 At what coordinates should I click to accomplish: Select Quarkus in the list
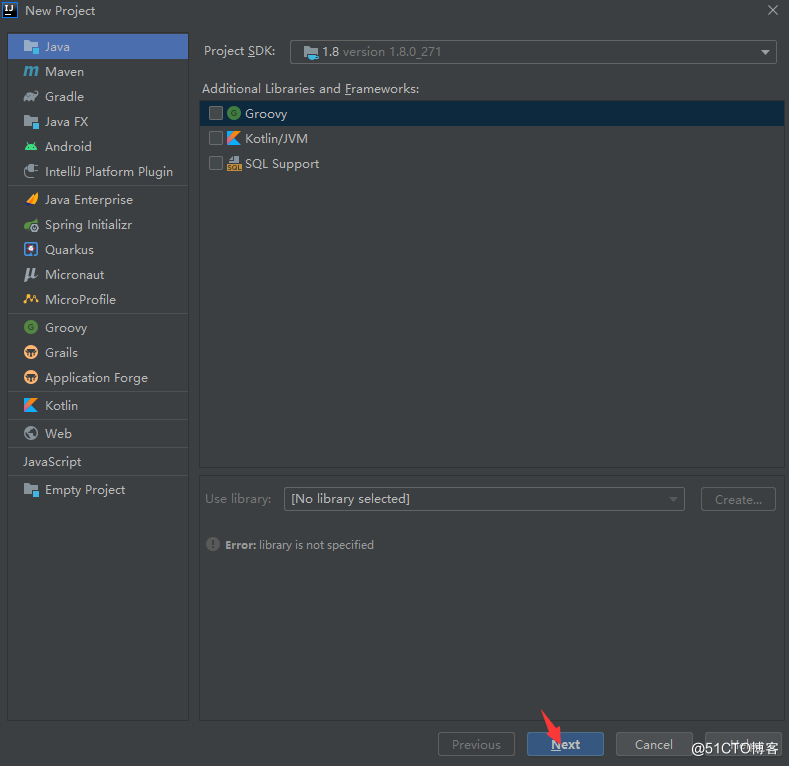(x=98, y=249)
